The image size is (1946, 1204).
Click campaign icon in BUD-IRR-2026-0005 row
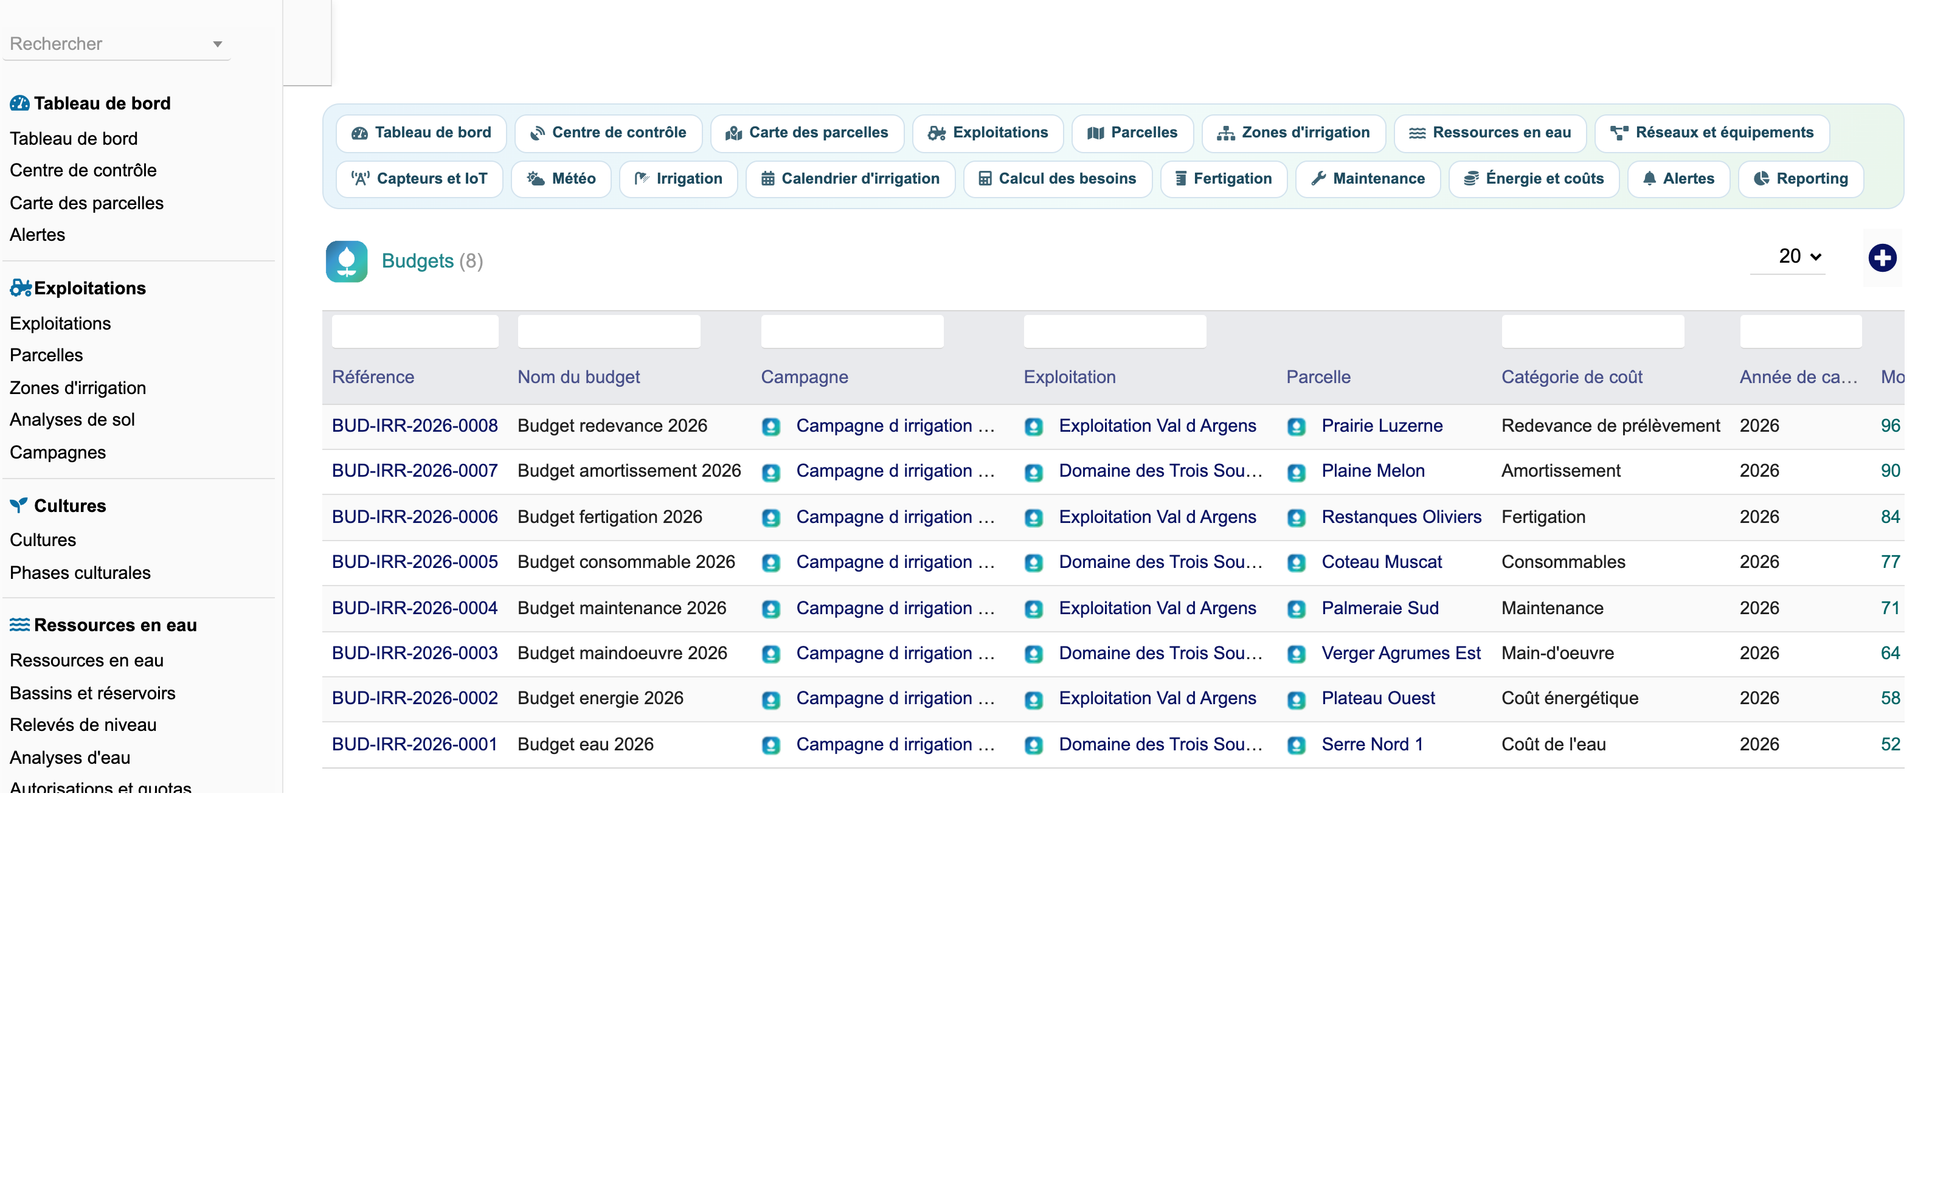coord(771,563)
